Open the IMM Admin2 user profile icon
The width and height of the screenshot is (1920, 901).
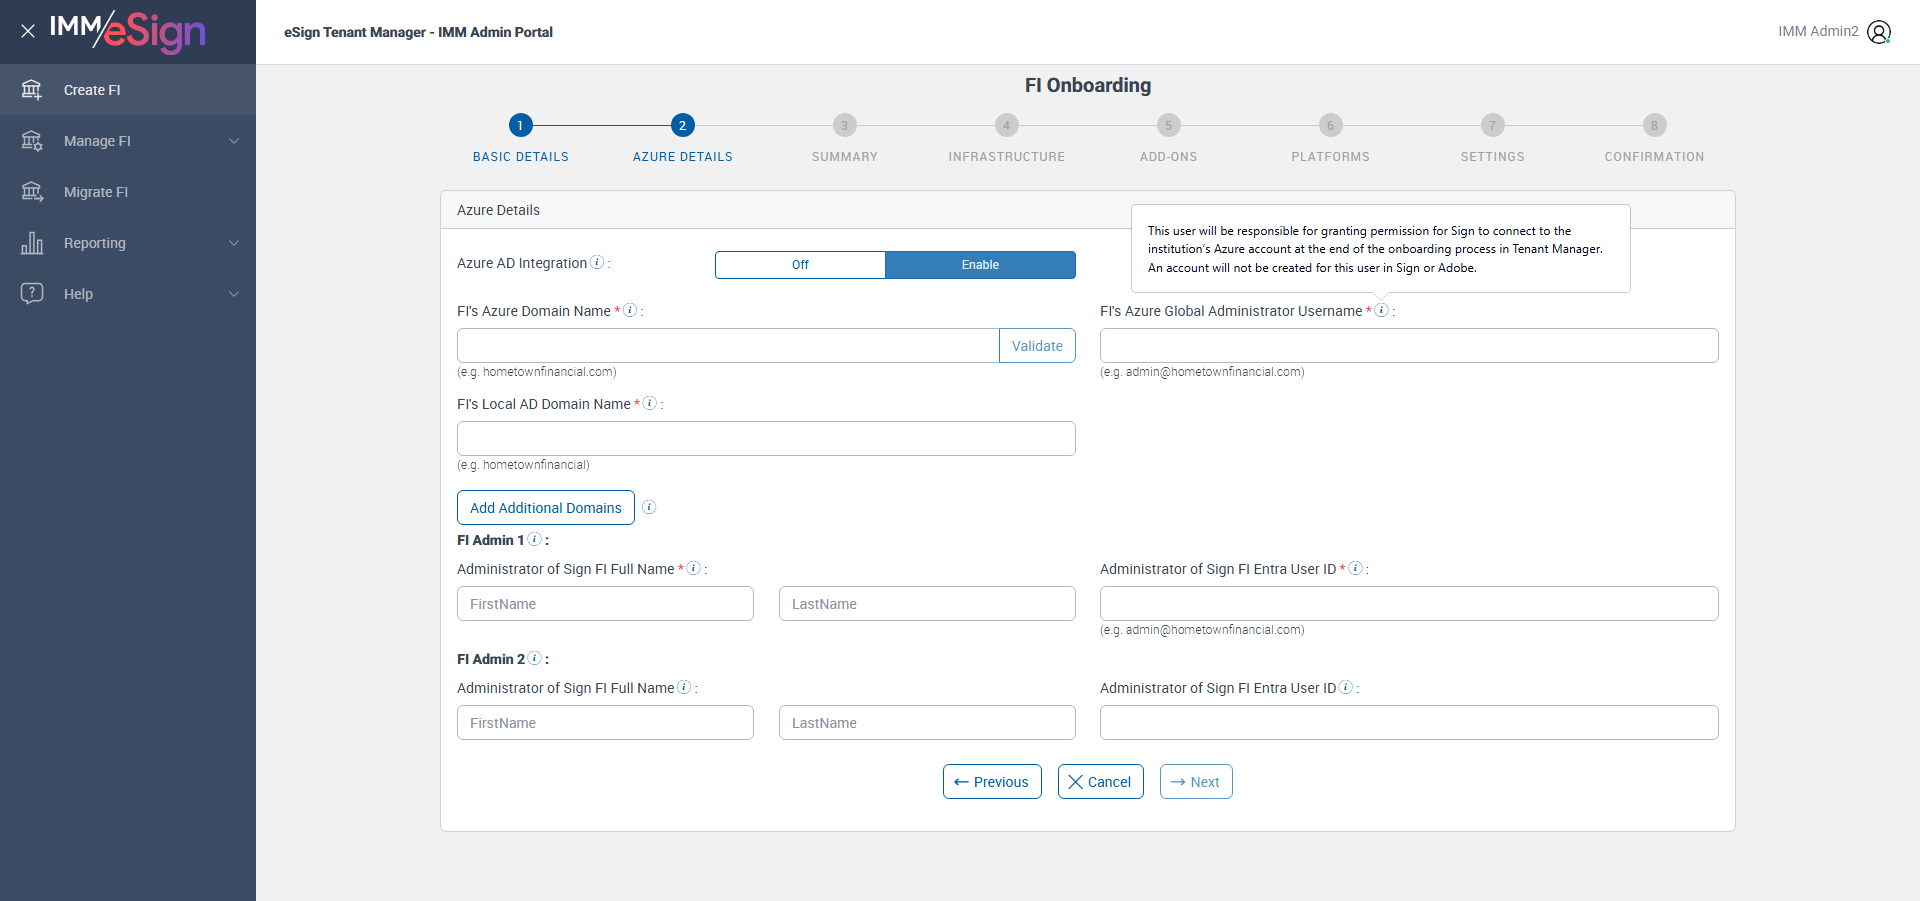[x=1879, y=32]
